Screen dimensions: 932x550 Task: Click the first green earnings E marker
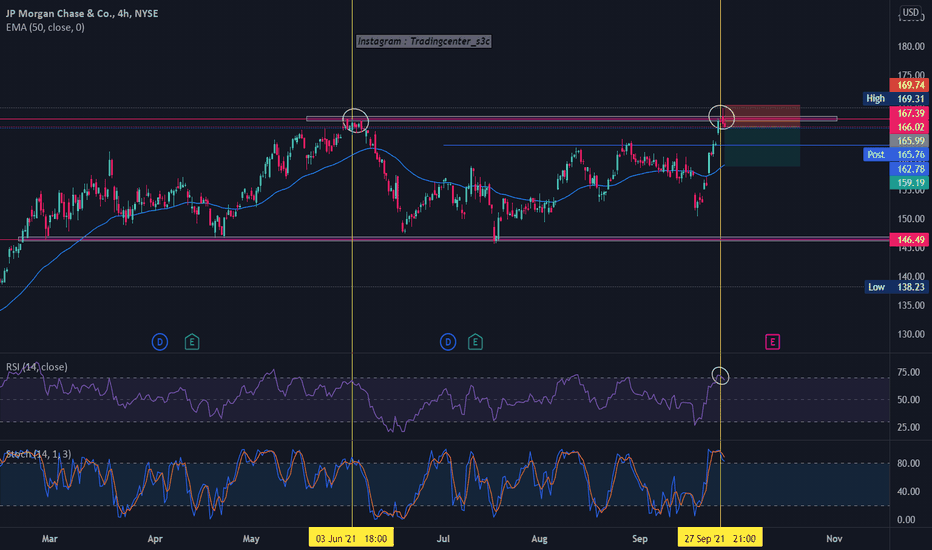pyautogui.click(x=191, y=342)
